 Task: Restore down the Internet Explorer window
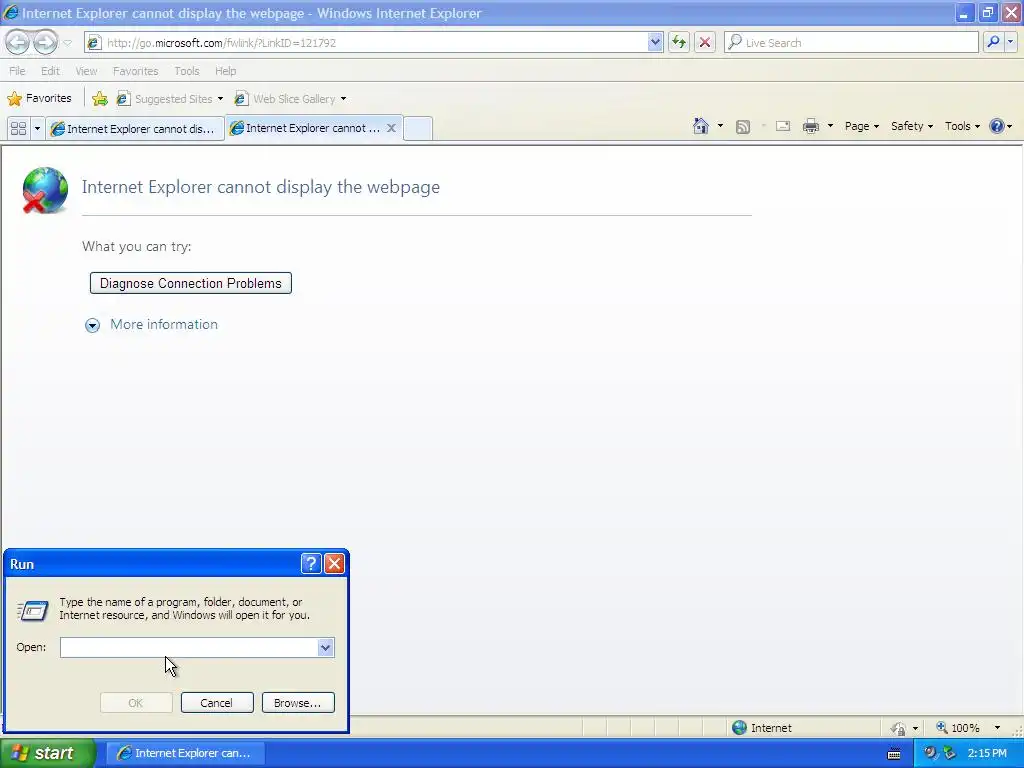[988, 12]
